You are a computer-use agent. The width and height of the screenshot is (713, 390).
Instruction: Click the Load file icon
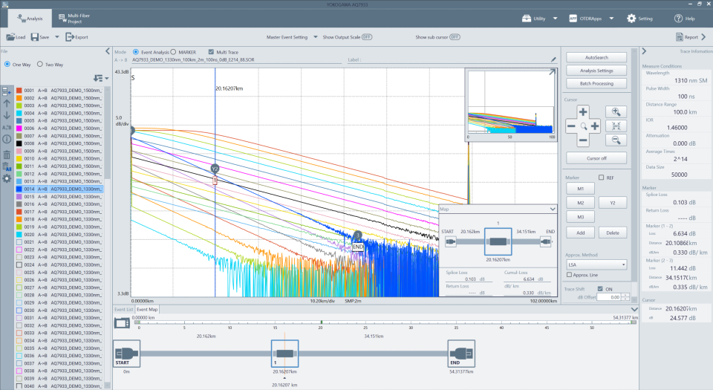click(11, 37)
